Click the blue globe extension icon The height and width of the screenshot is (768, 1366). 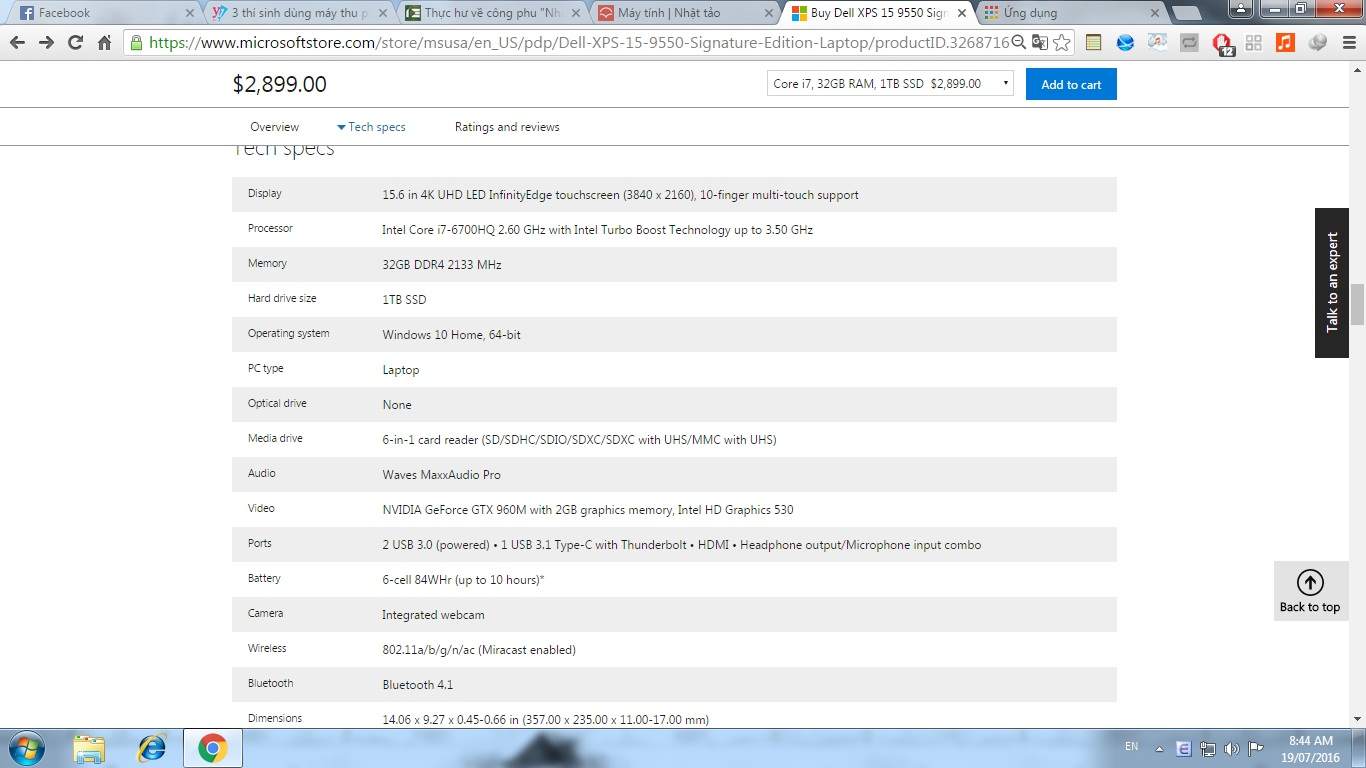[1125, 43]
